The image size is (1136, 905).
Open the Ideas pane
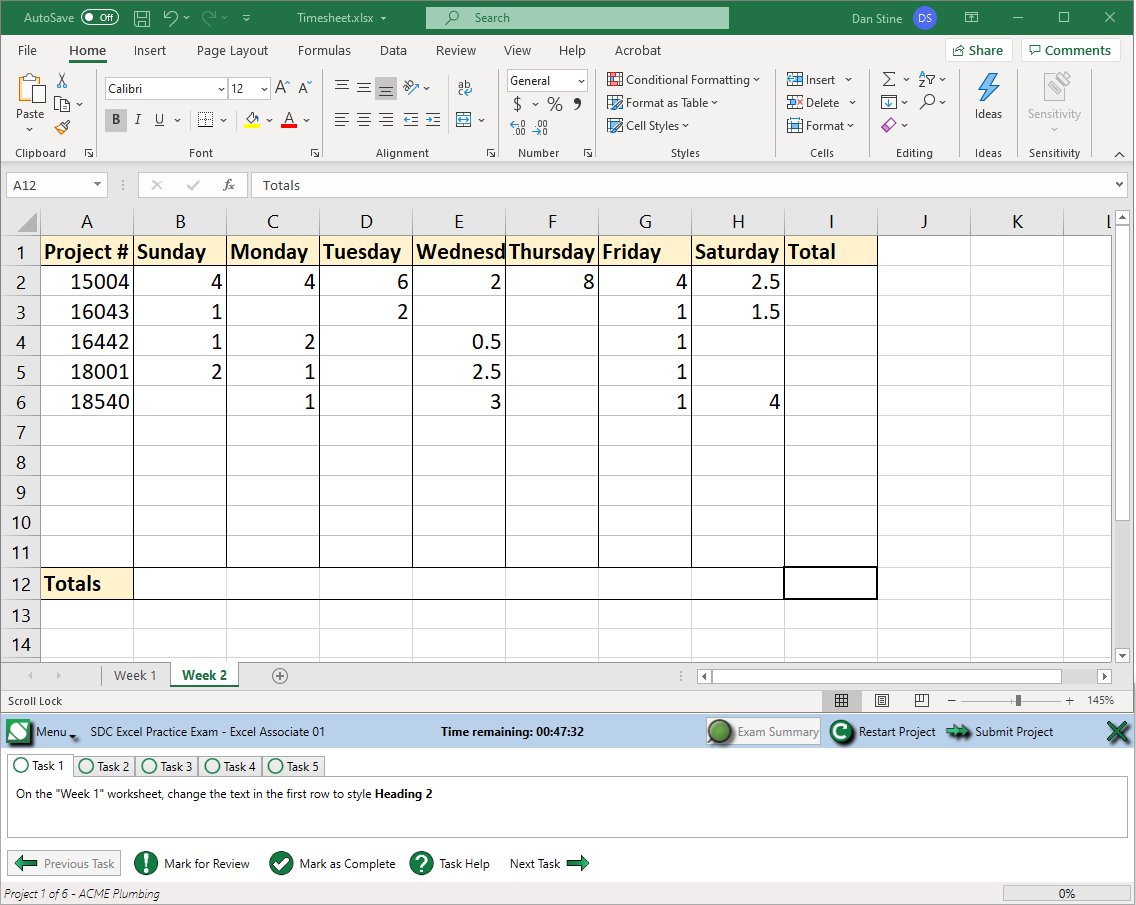[x=988, y=100]
